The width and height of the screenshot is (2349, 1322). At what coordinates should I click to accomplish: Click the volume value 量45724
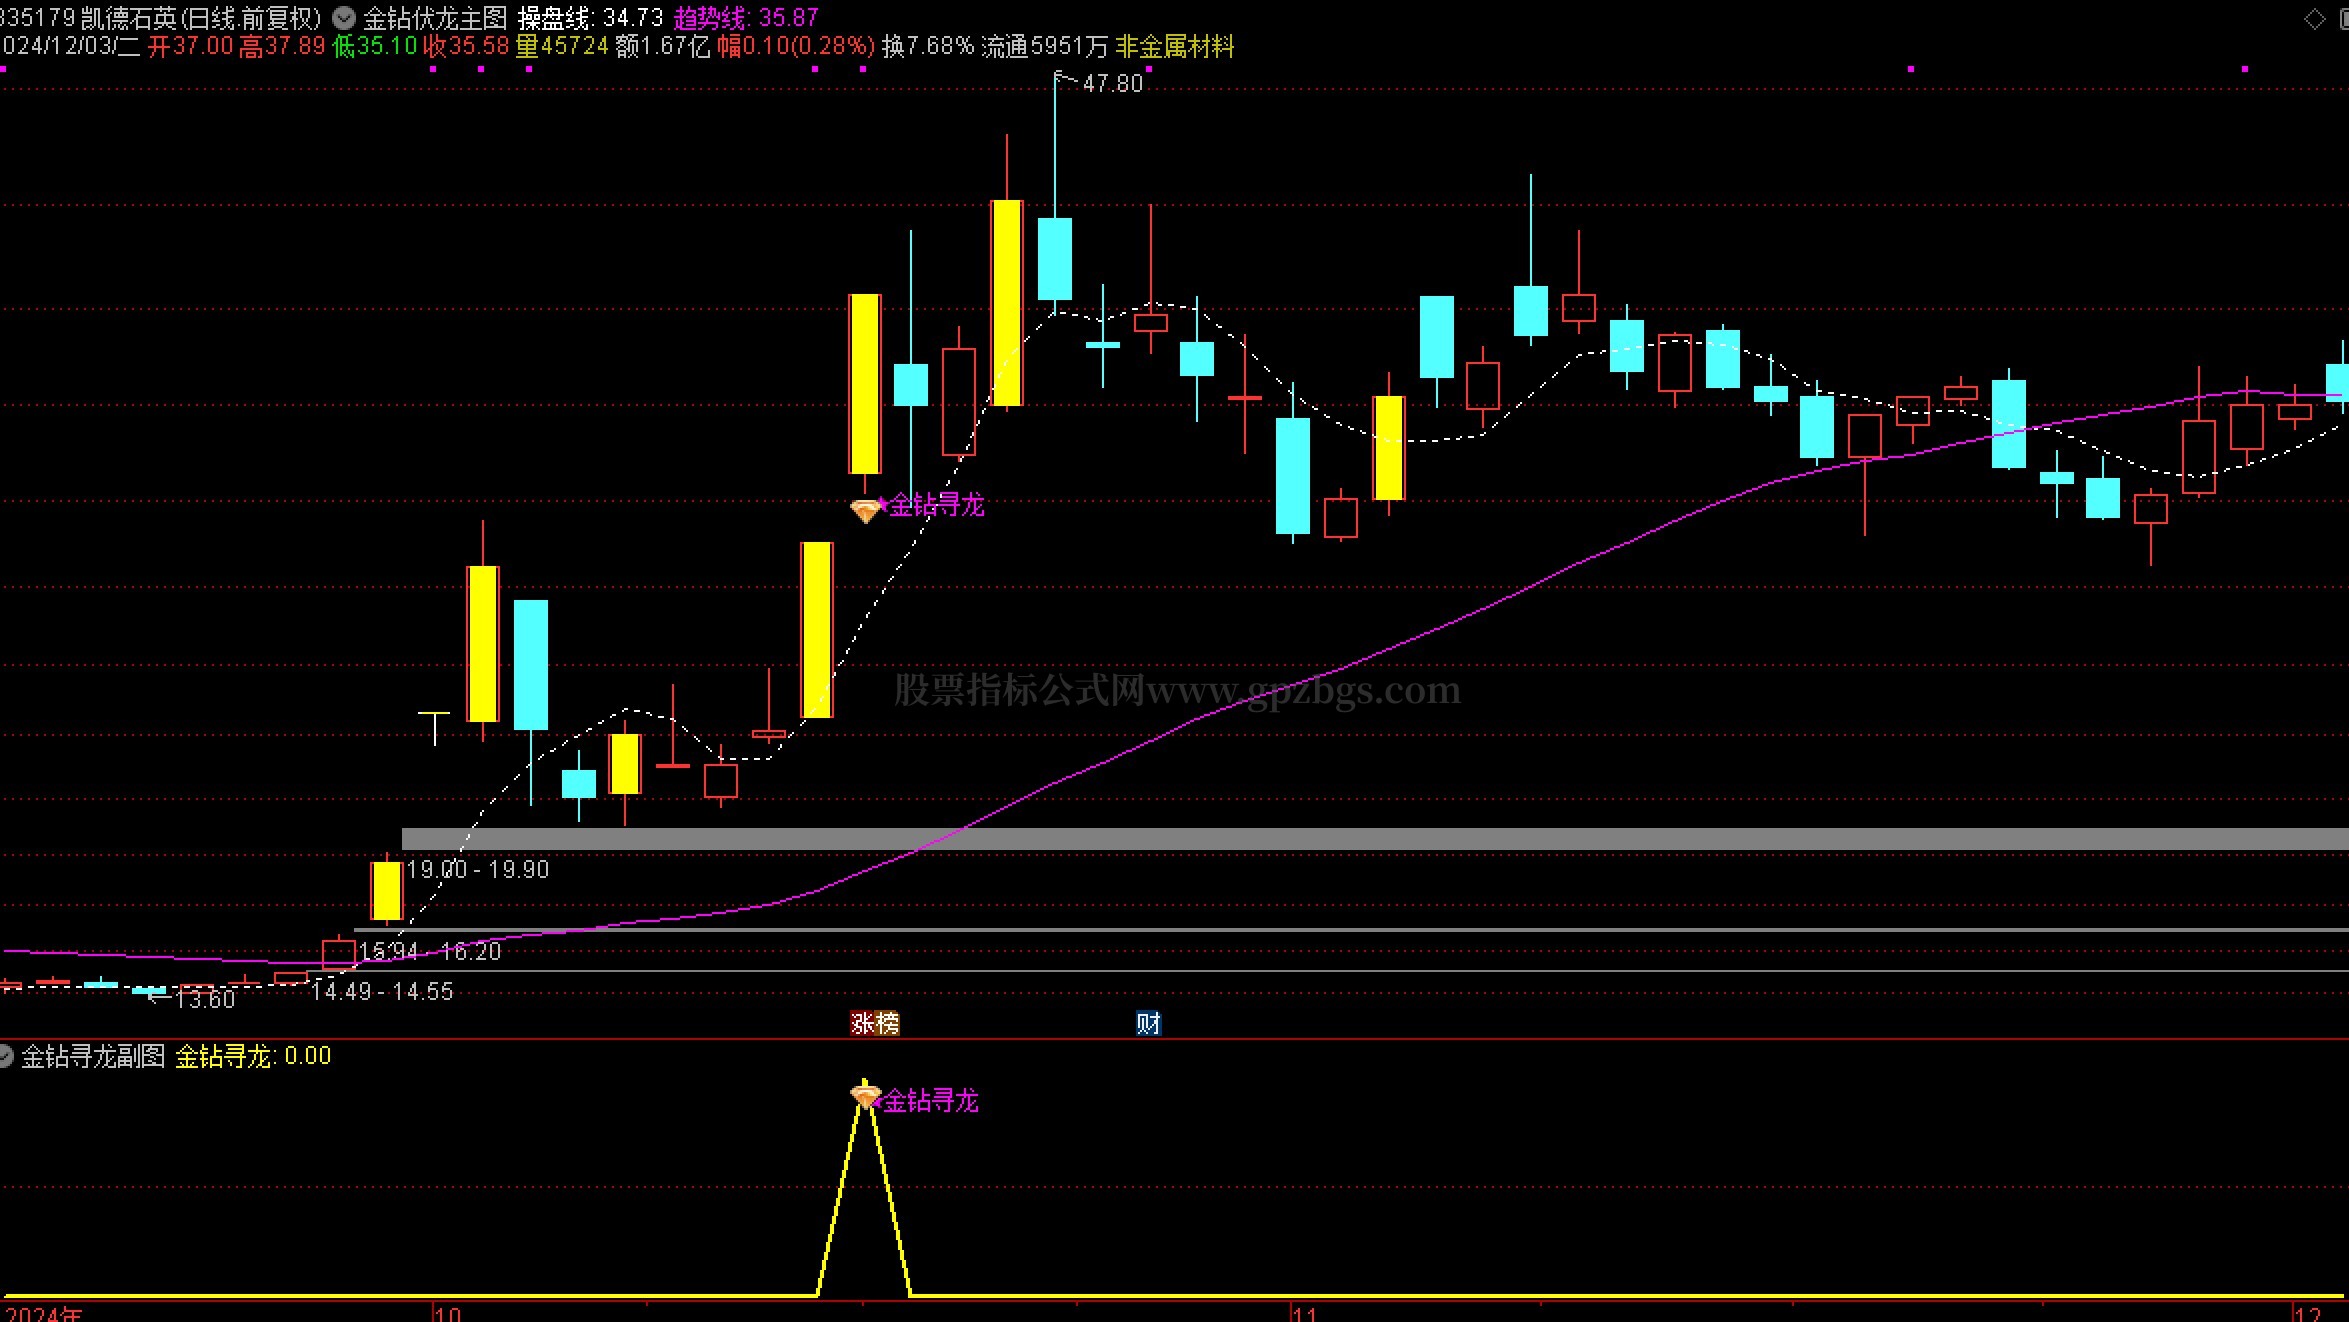coord(562,46)
